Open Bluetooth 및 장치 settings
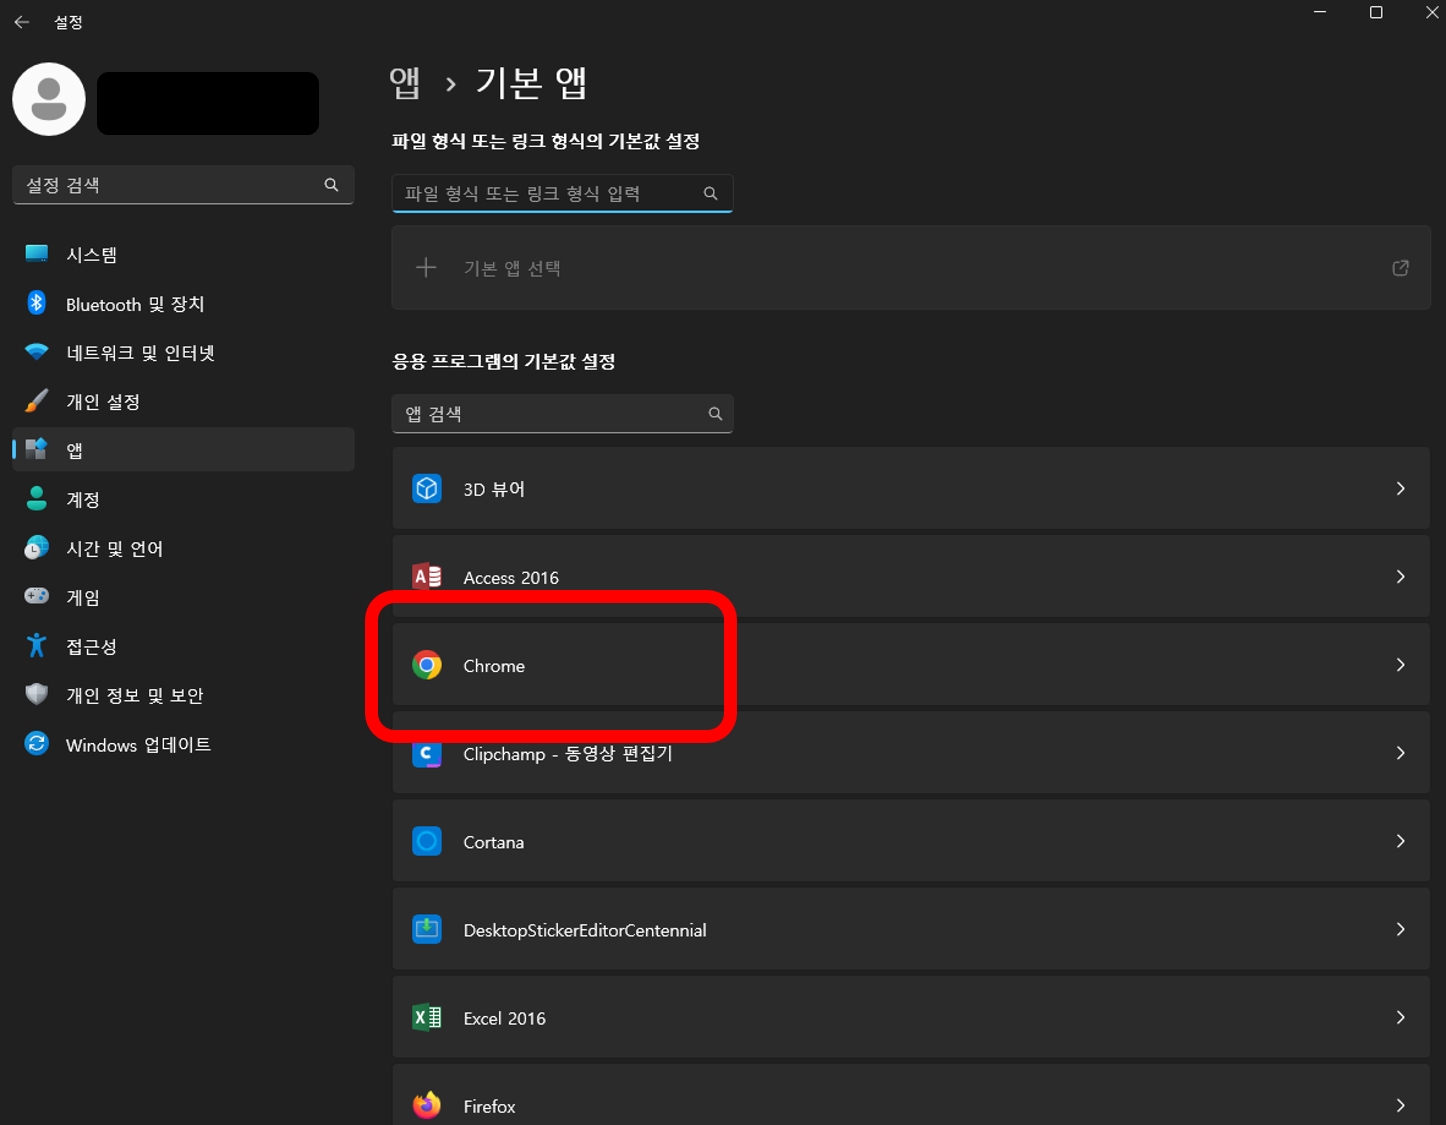Screen dimensions: 1446x1125 coord(183,303)
